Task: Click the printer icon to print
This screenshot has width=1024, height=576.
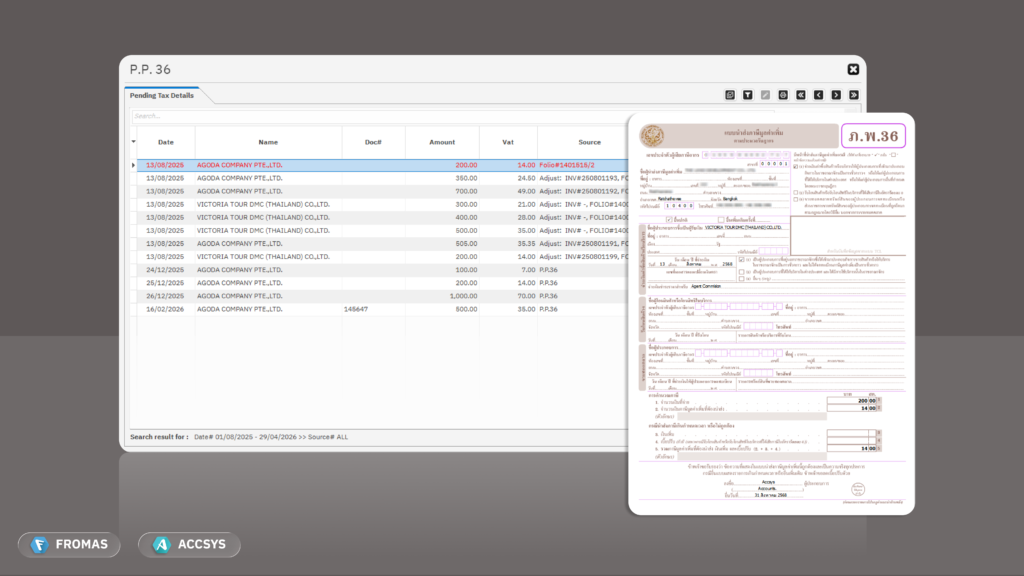Action: (x=783, y=95)
